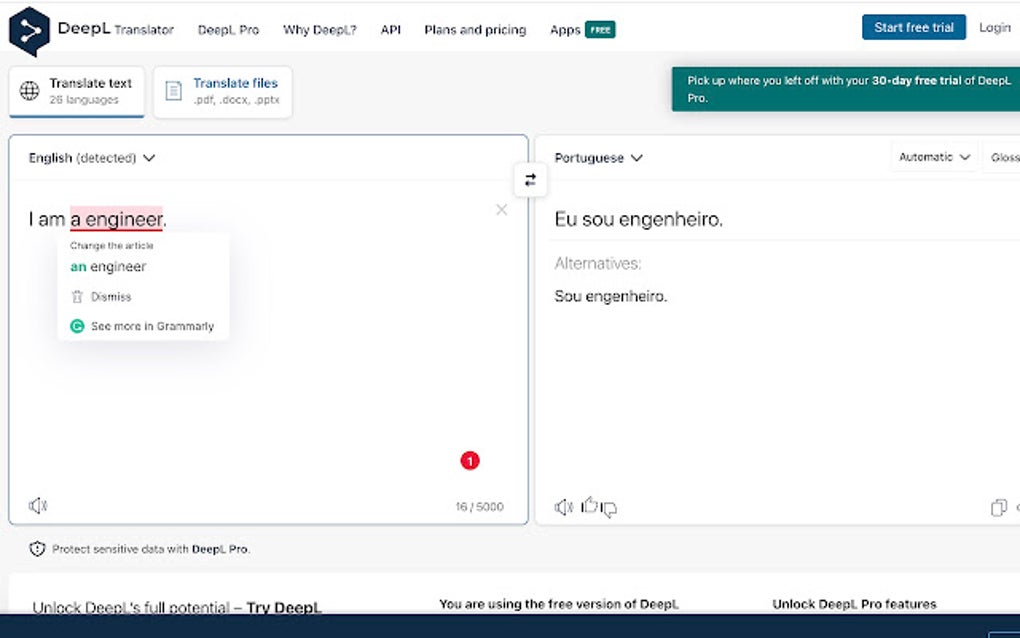Select the alternative 'Sou engenheiro.'
Screen dimensions: 1020x638
611,297
